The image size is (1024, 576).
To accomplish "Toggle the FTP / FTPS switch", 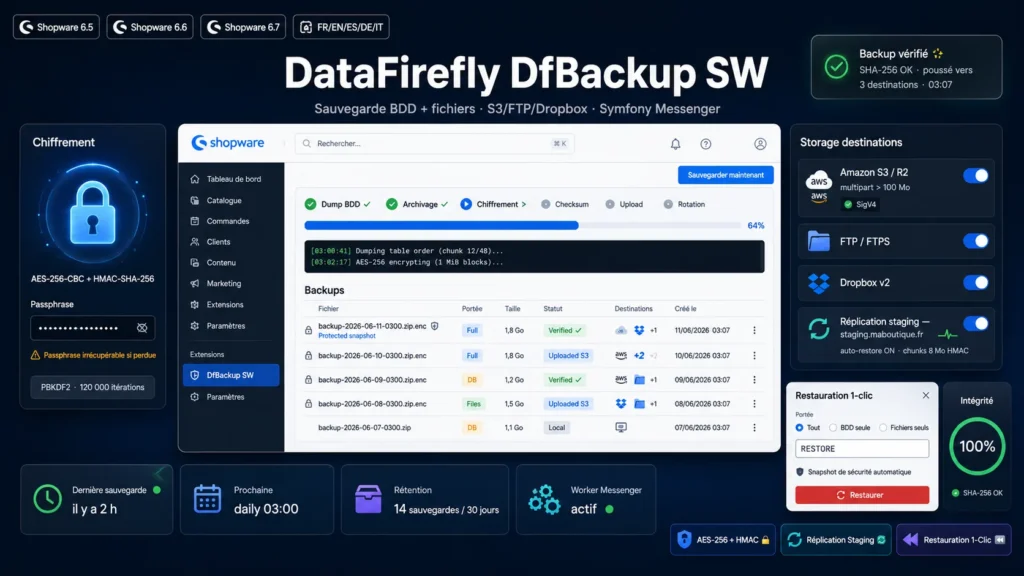I will click(976, 241).
